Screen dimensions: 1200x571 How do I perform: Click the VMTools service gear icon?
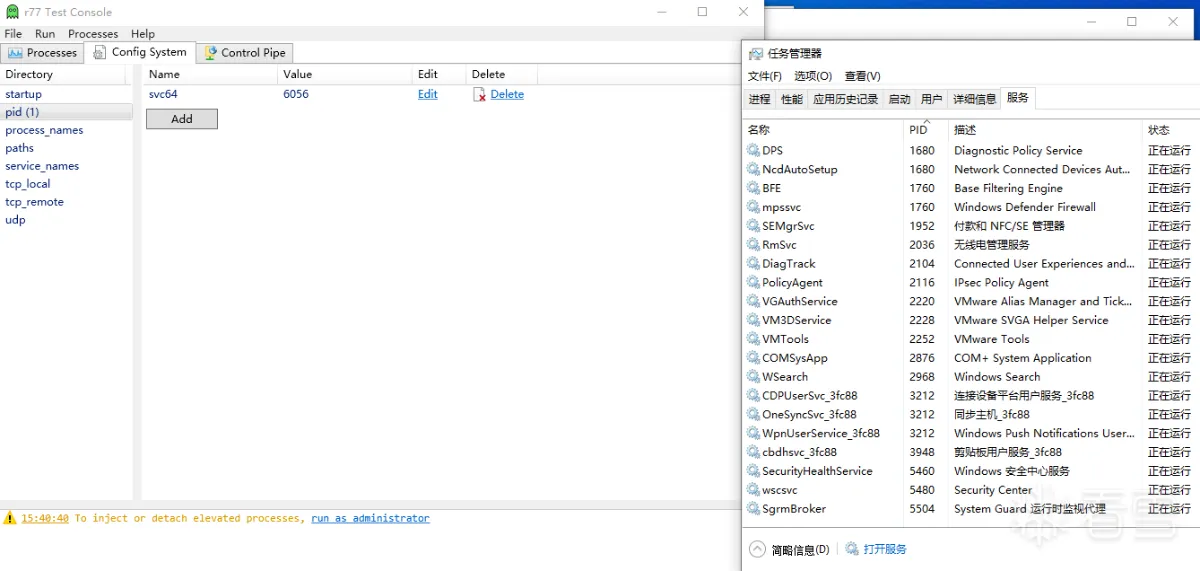(754, 339)
